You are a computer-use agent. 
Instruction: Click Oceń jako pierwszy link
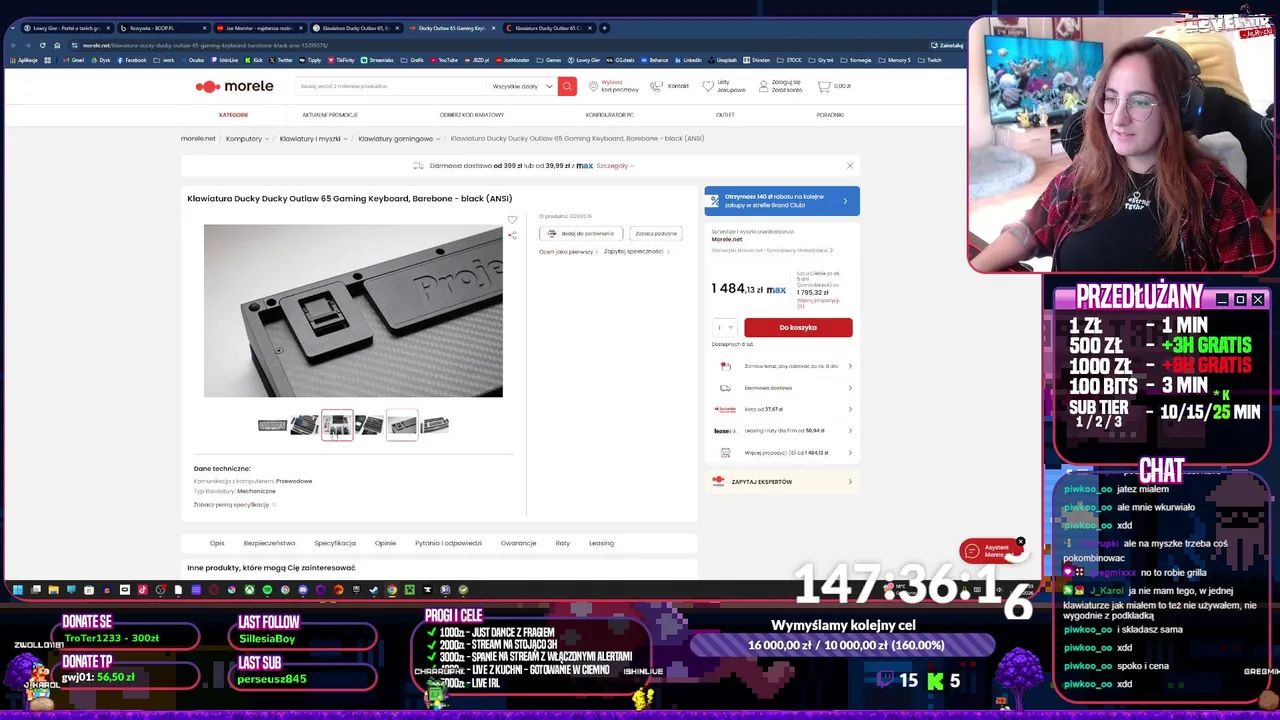pyautogui.click(x=566, y=252)
